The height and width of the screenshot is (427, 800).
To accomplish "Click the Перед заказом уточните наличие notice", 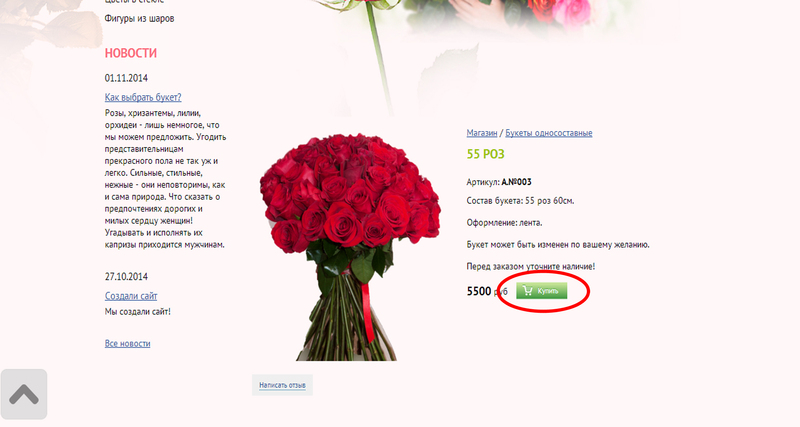I will [531, 266].
